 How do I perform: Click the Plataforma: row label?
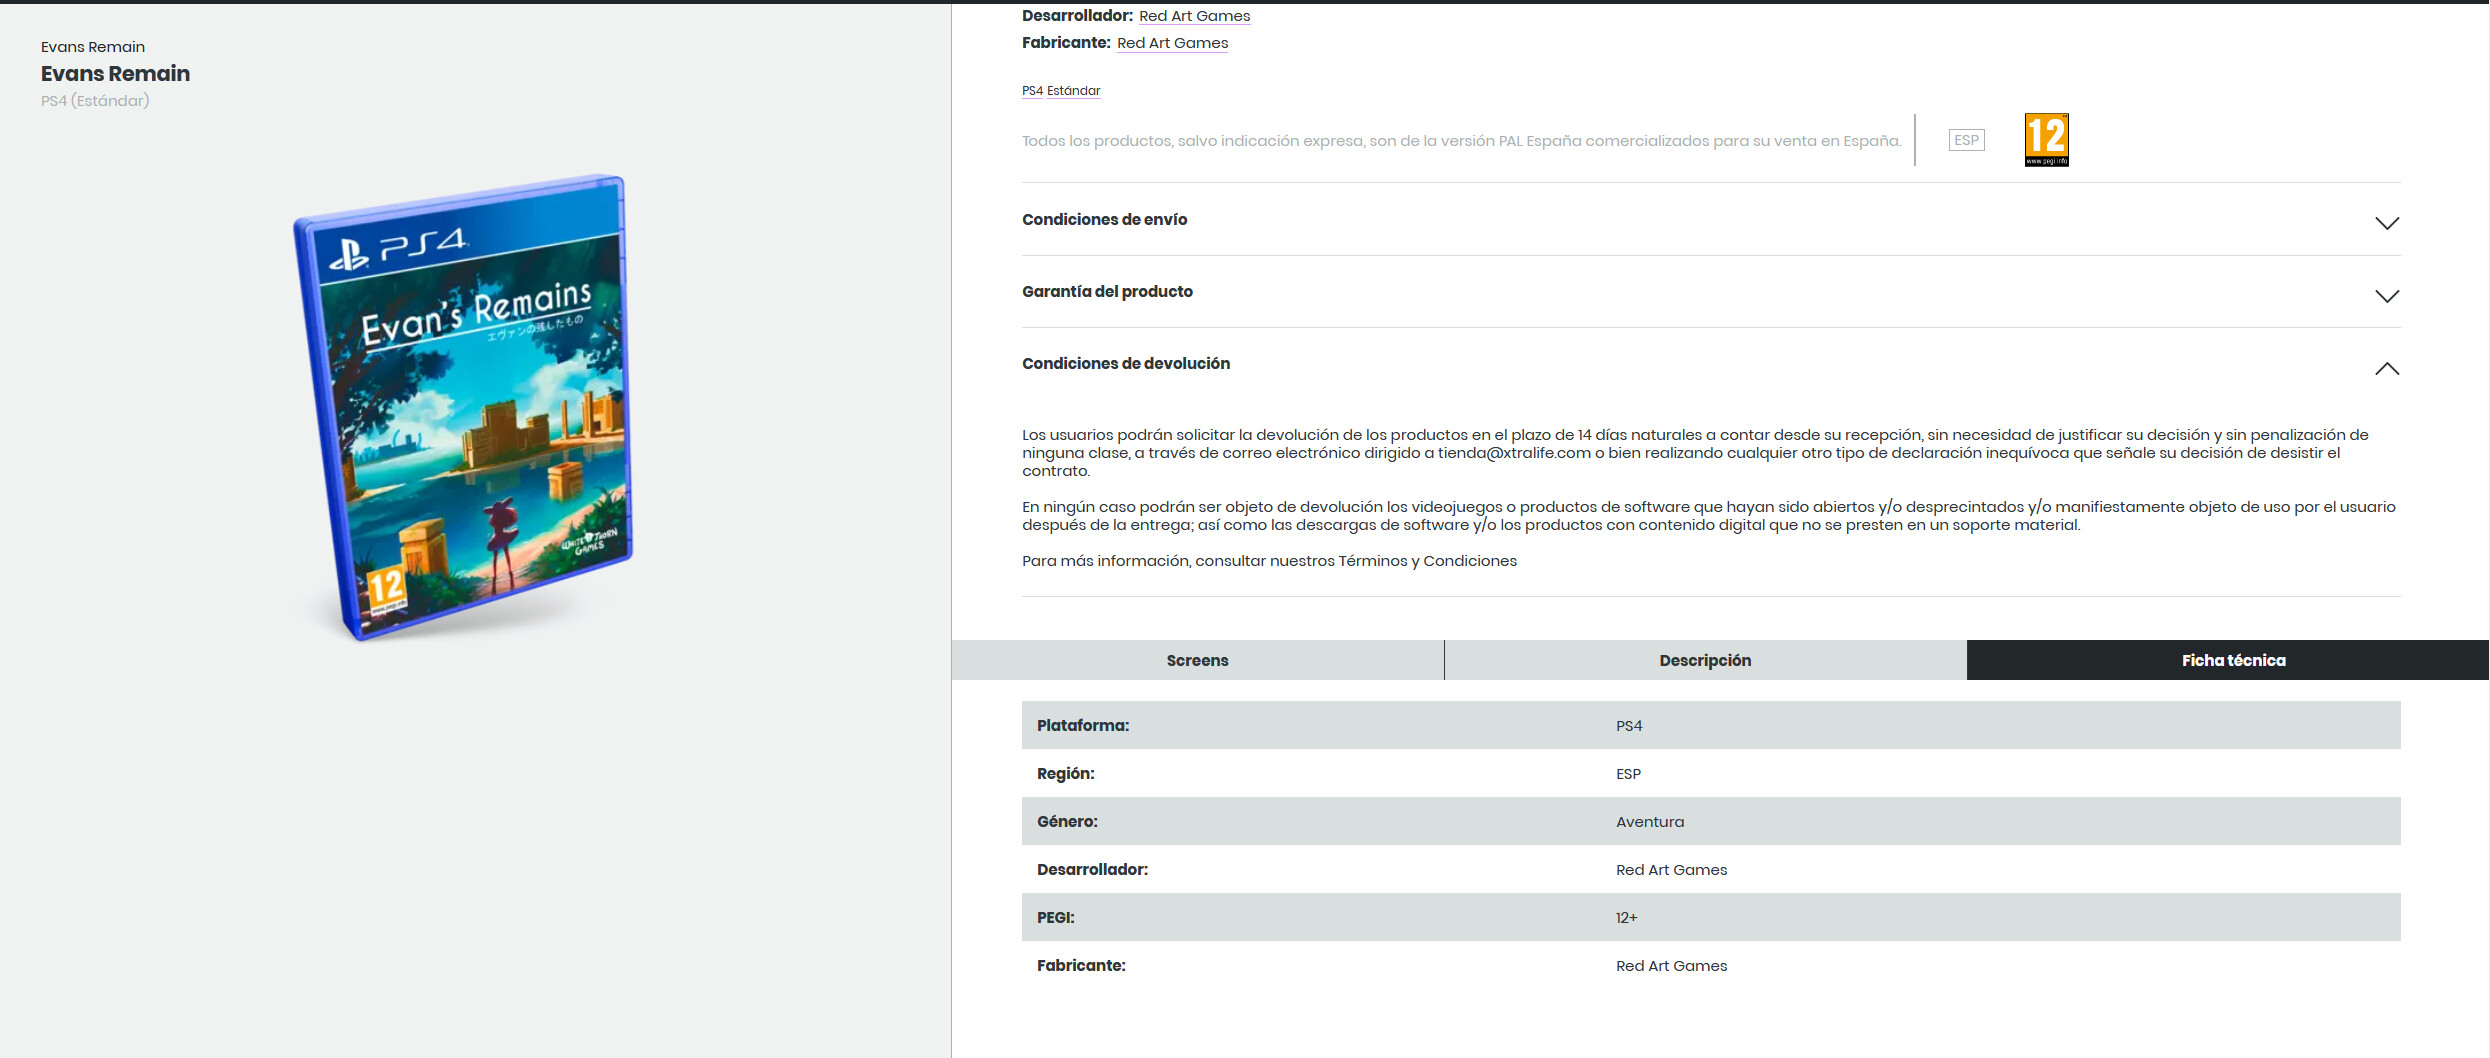[x=1083, y=726]
